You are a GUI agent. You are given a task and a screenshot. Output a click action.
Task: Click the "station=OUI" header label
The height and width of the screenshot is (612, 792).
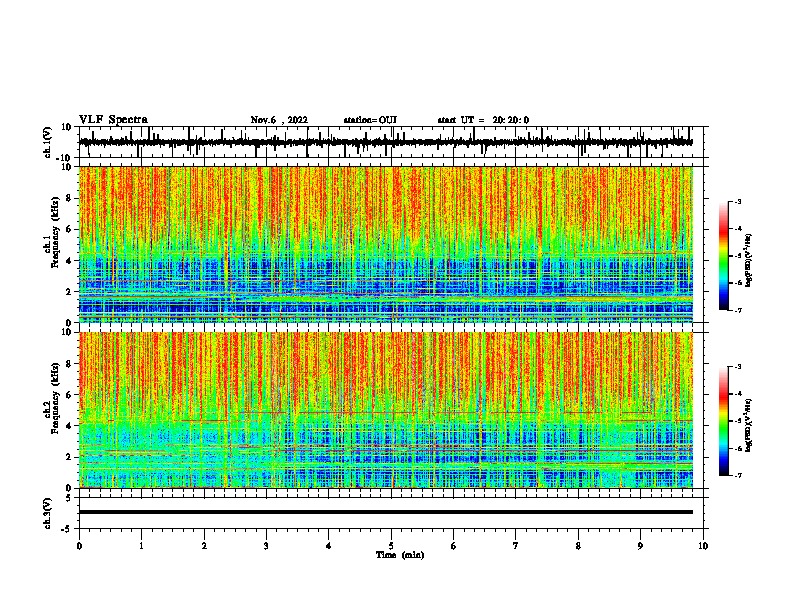370,120
